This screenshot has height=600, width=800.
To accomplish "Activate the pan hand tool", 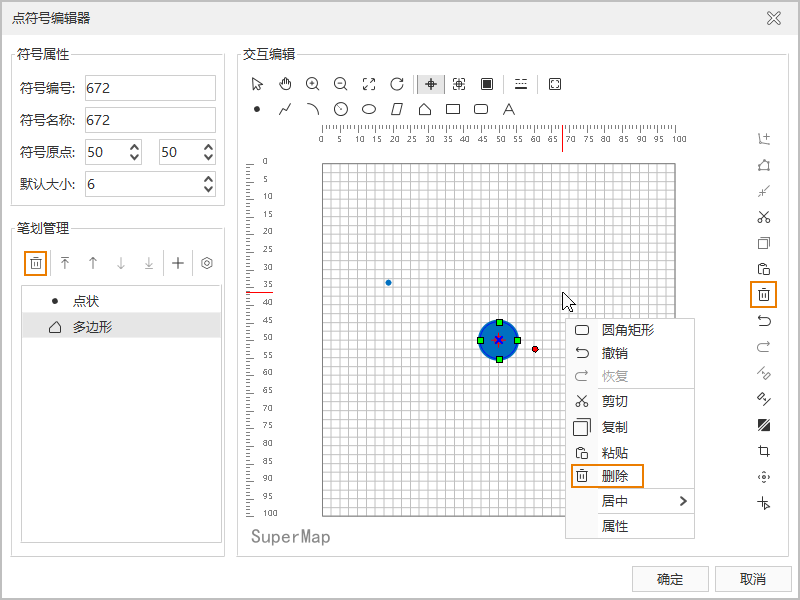I will (x=285, y=84).
